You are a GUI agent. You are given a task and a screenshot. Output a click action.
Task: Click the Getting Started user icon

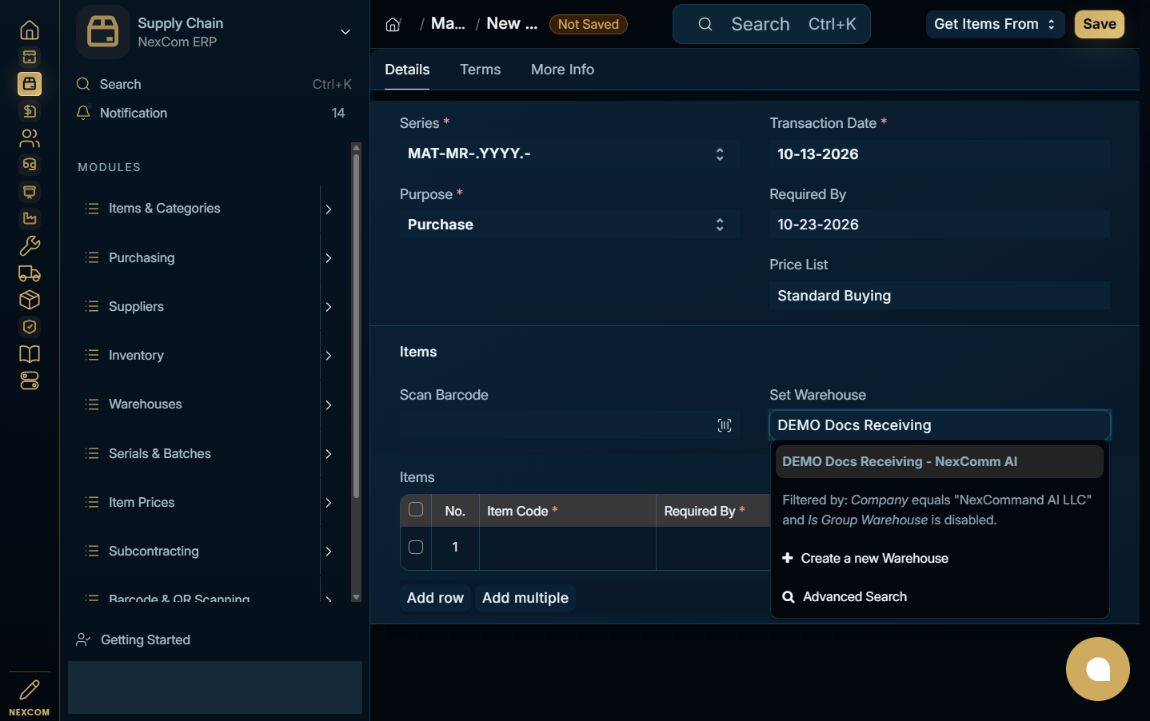[84, 640]
